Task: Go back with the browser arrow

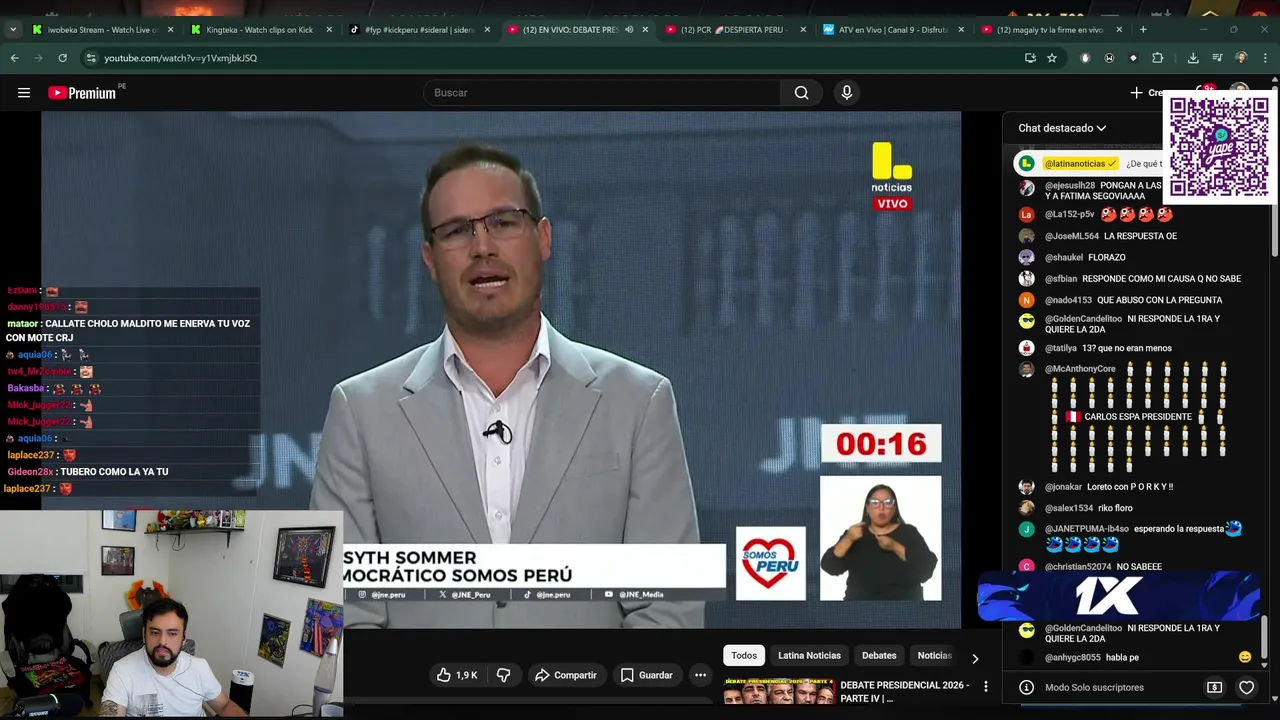Action: click(x=15, y=58)
